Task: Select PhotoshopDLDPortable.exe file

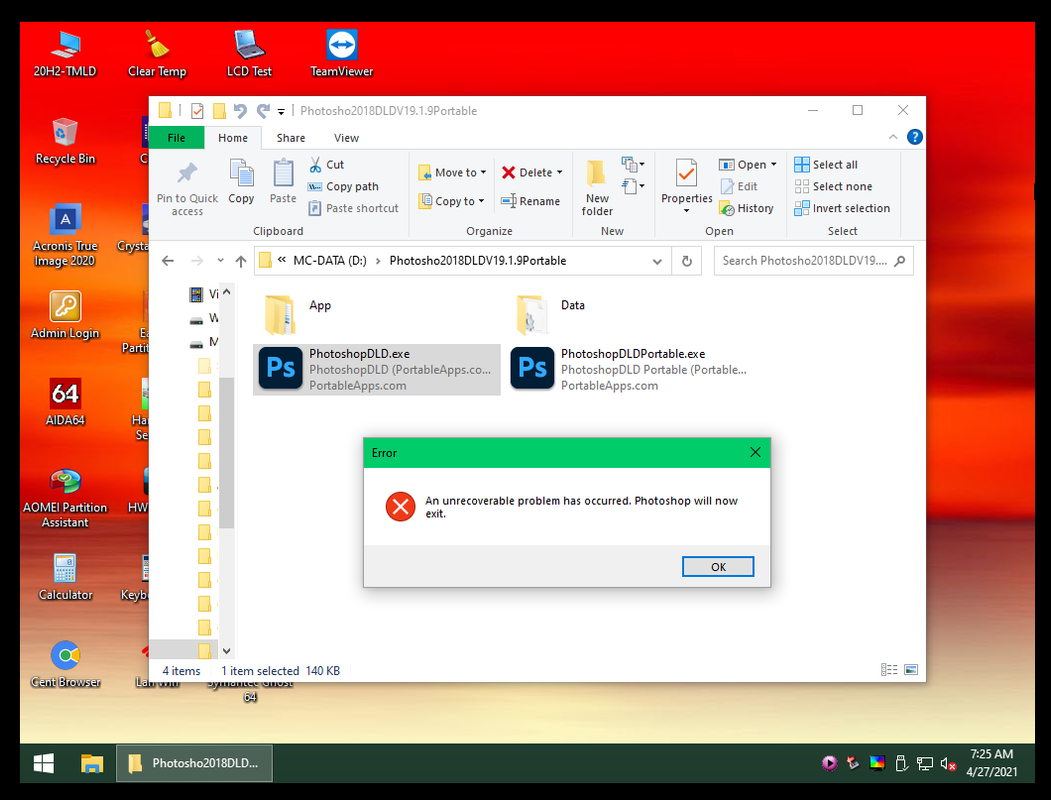Action: (630, 369)
